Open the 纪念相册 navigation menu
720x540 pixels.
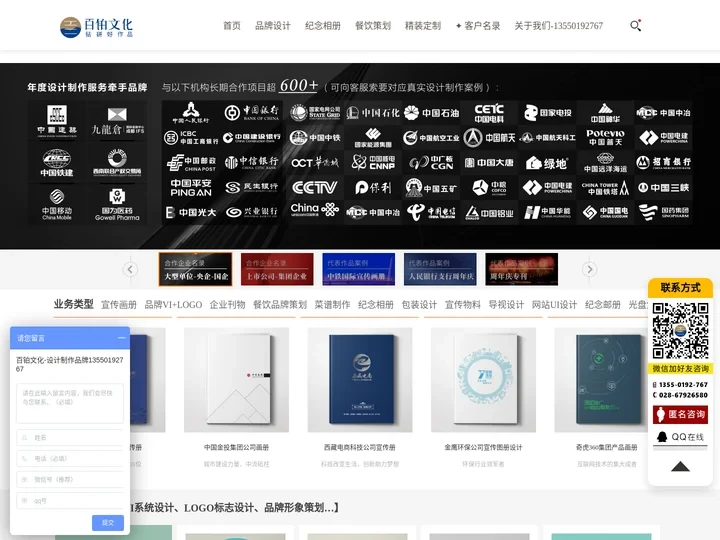[x=323, y=26]
